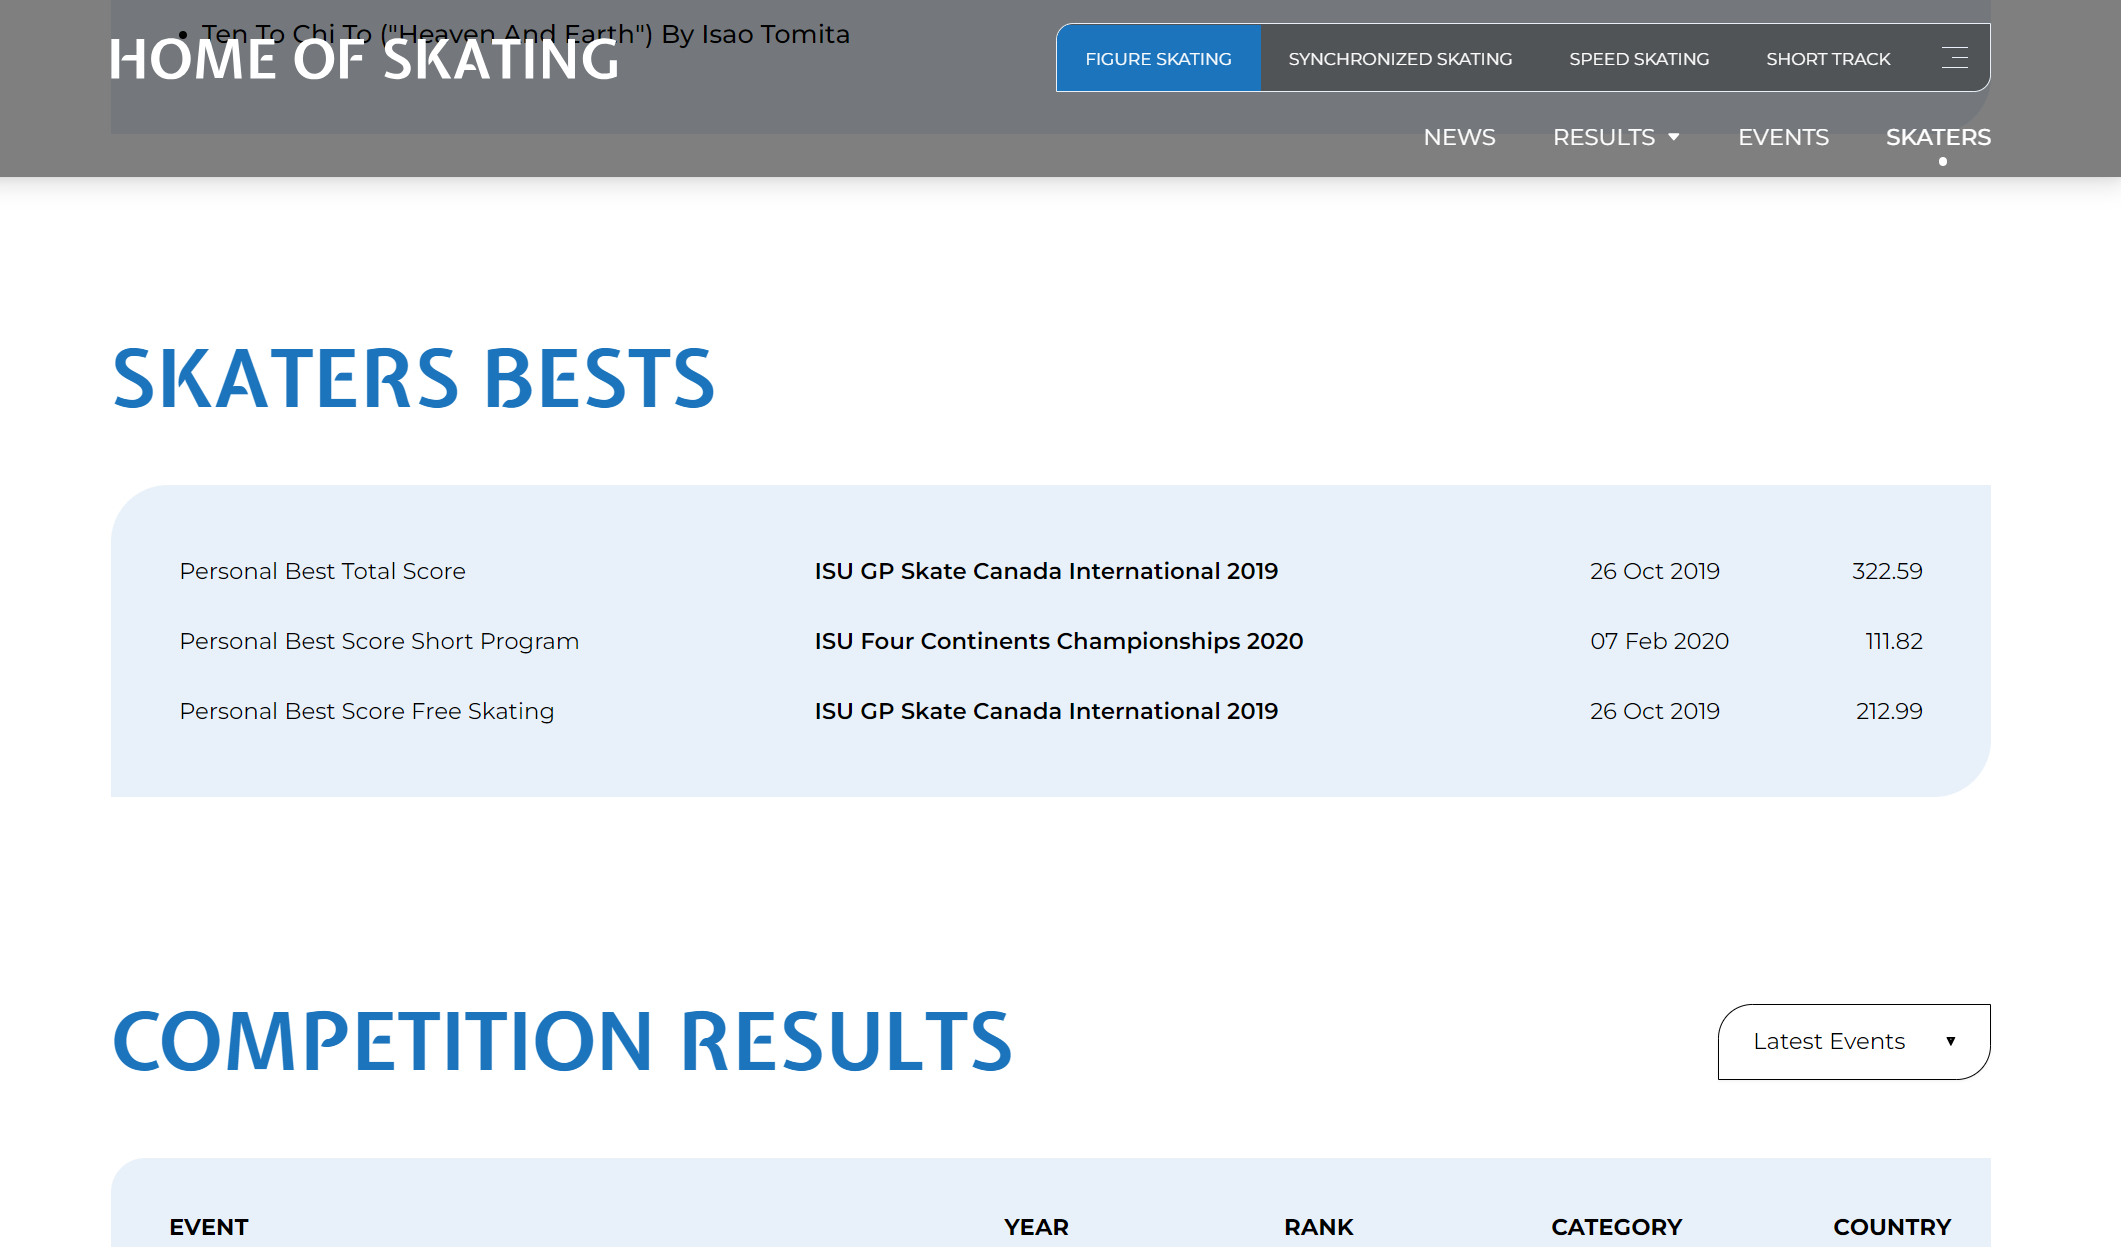Click the YEAR column header
The width and height of the screenshot is (2121, 1247).
coord(1036,1227)
